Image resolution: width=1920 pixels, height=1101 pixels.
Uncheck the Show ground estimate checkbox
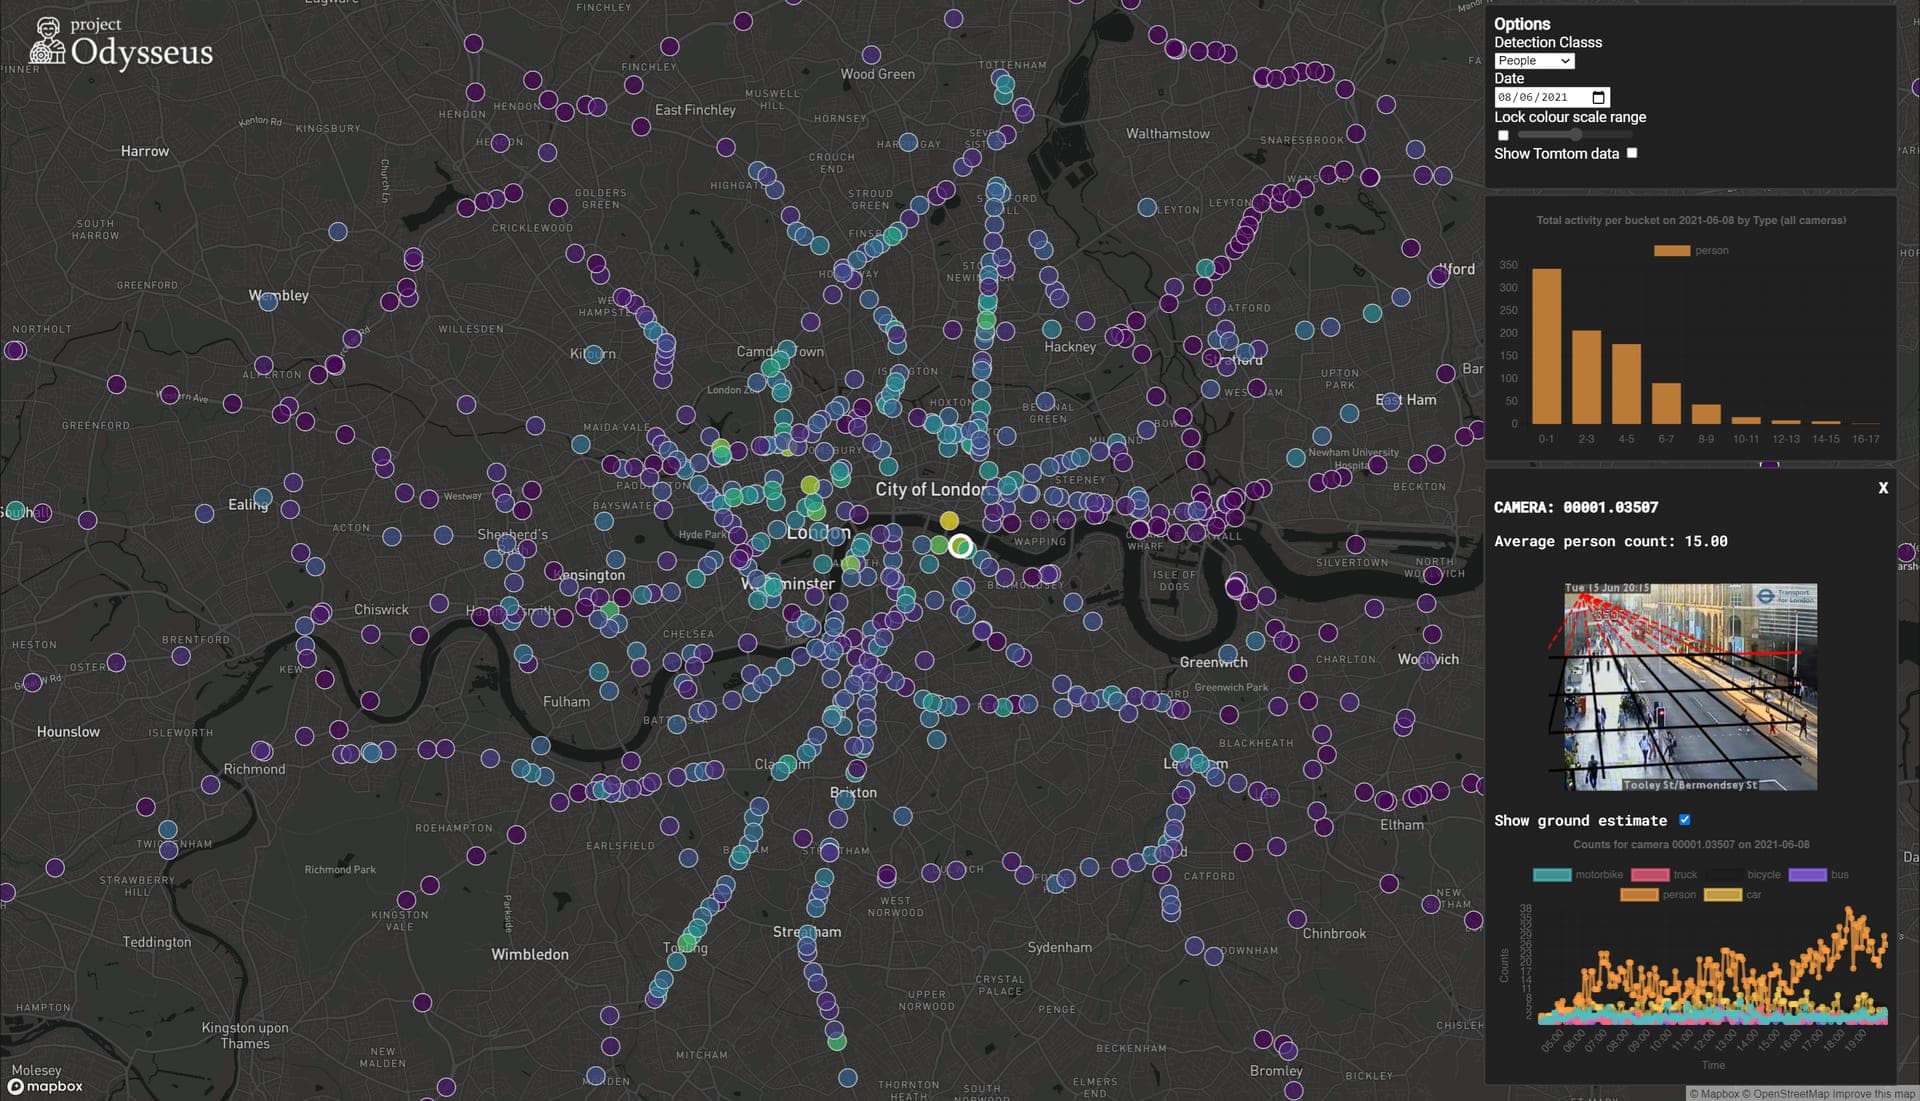coord(1685,820)
